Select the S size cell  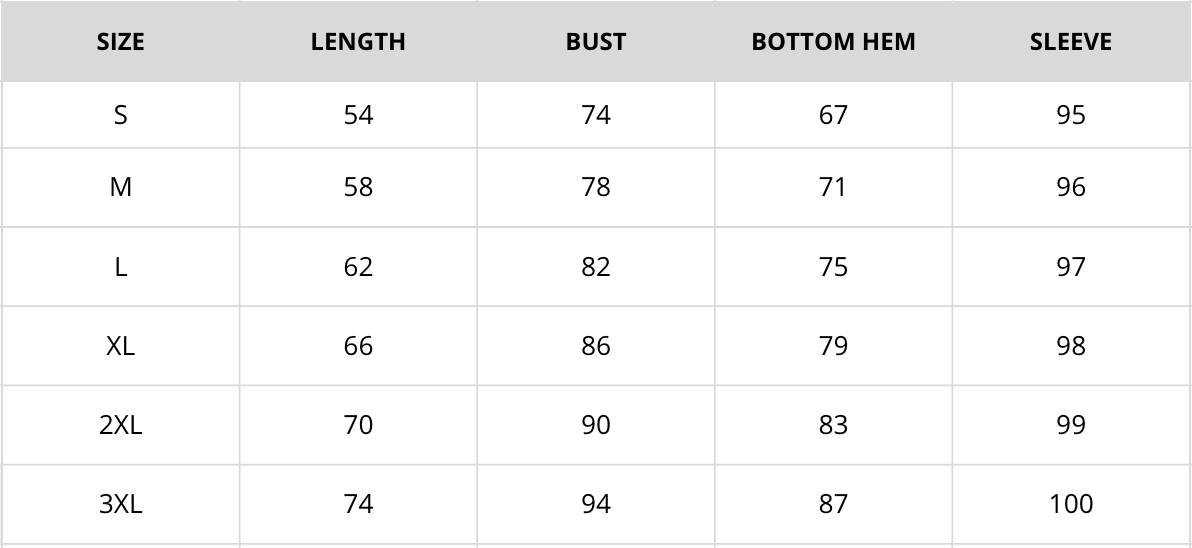point(120,115)
